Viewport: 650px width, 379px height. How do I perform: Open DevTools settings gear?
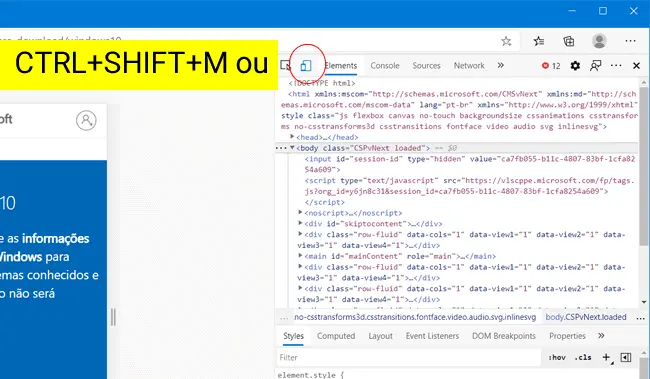click(575, 66)
